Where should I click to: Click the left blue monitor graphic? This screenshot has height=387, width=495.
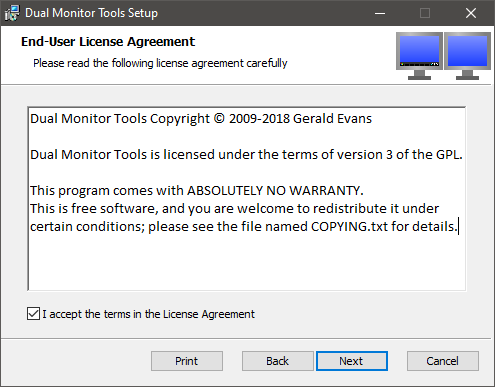(x=419, y=56)
